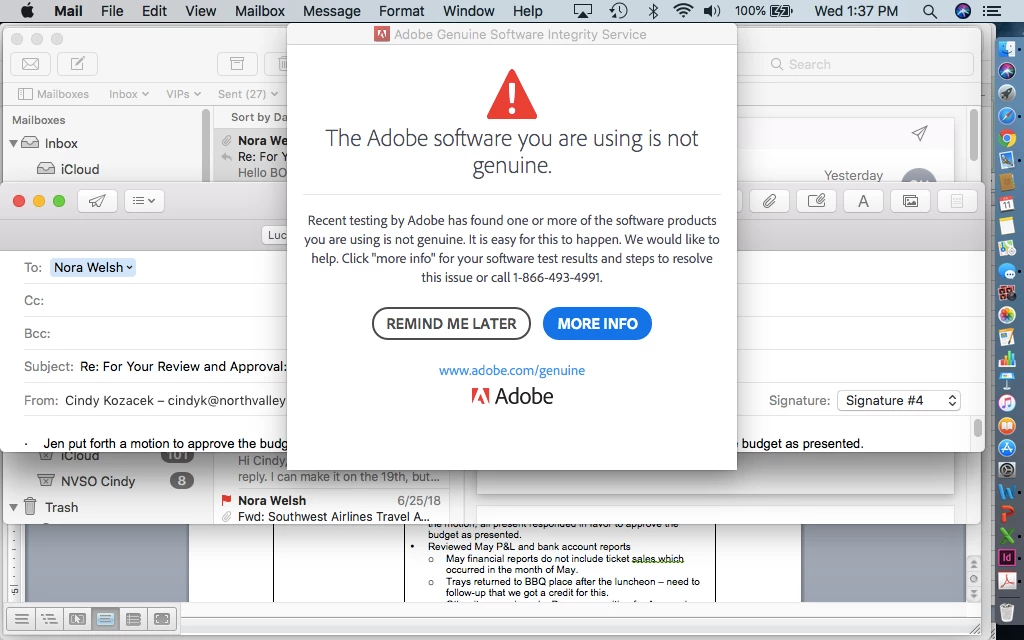Show the Format bar with the A button
Screen dimensions: 1024x640
tap(863, 200)
